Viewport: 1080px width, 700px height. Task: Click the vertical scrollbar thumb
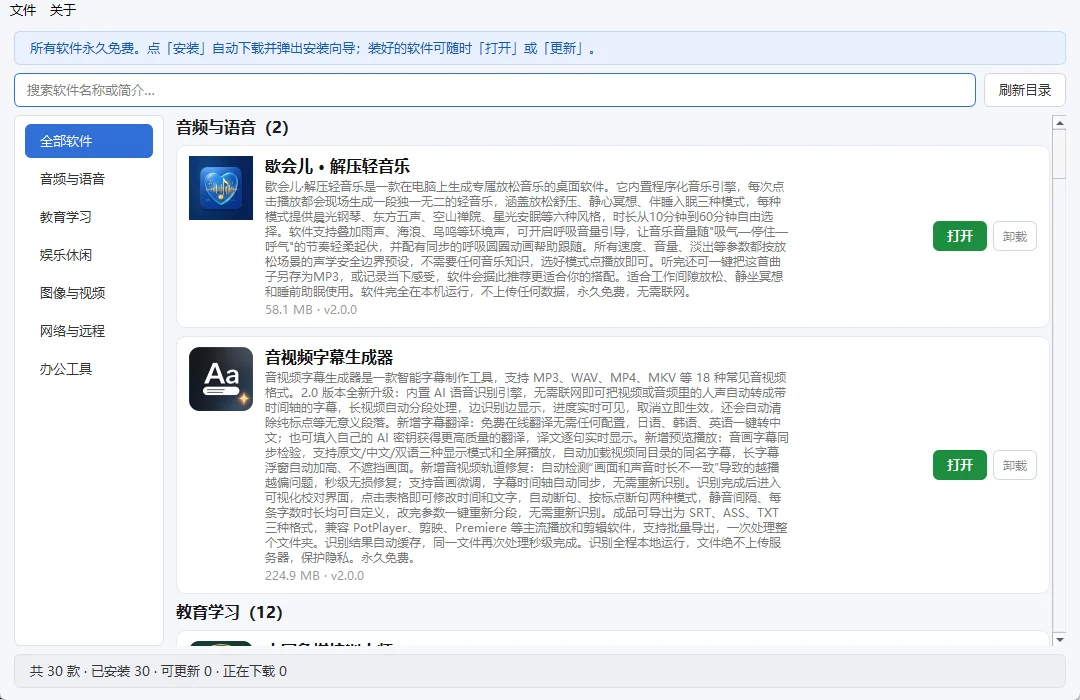1059,154
